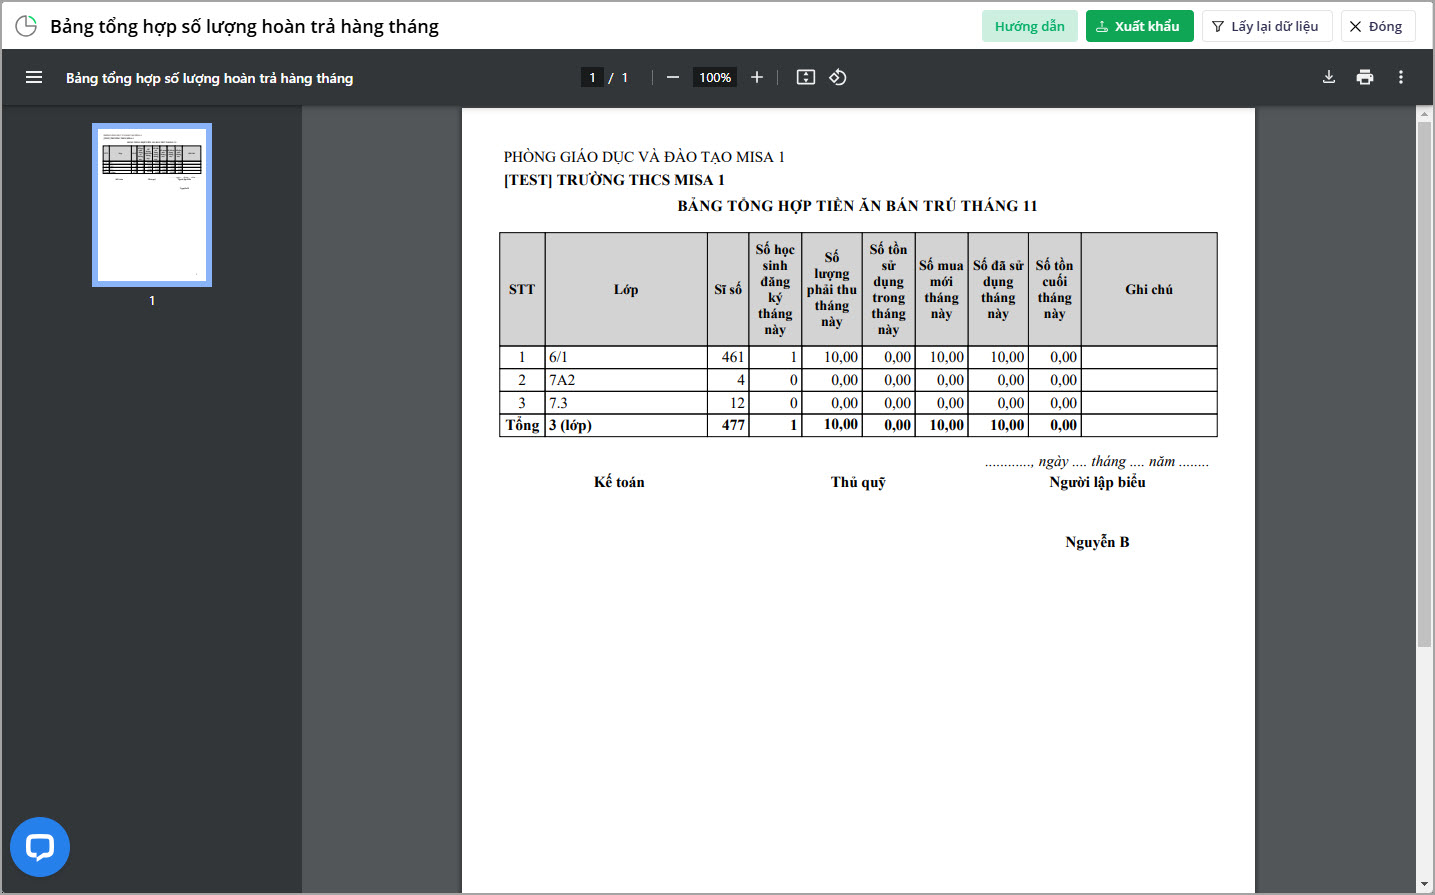The image size is (1435, 895).
Task: Click the scrollbar up arrow
Action: (1425, 114)
